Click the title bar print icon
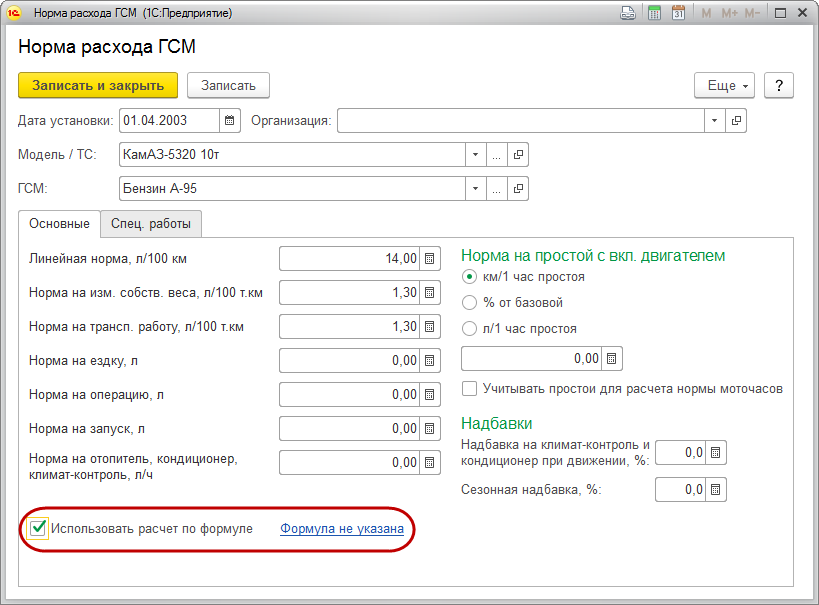 point(628,13)
